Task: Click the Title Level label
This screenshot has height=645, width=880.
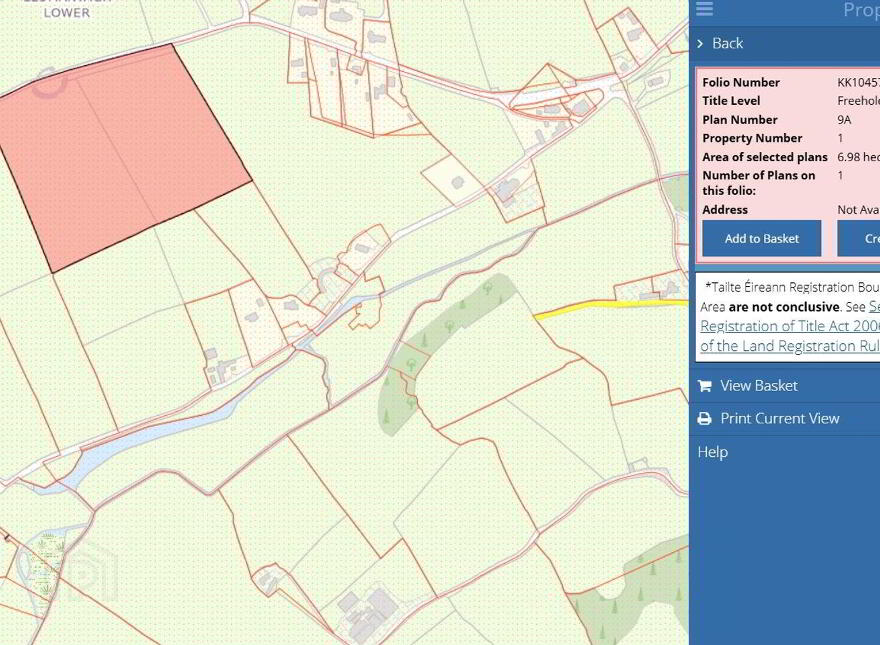Action: (731, 101)
